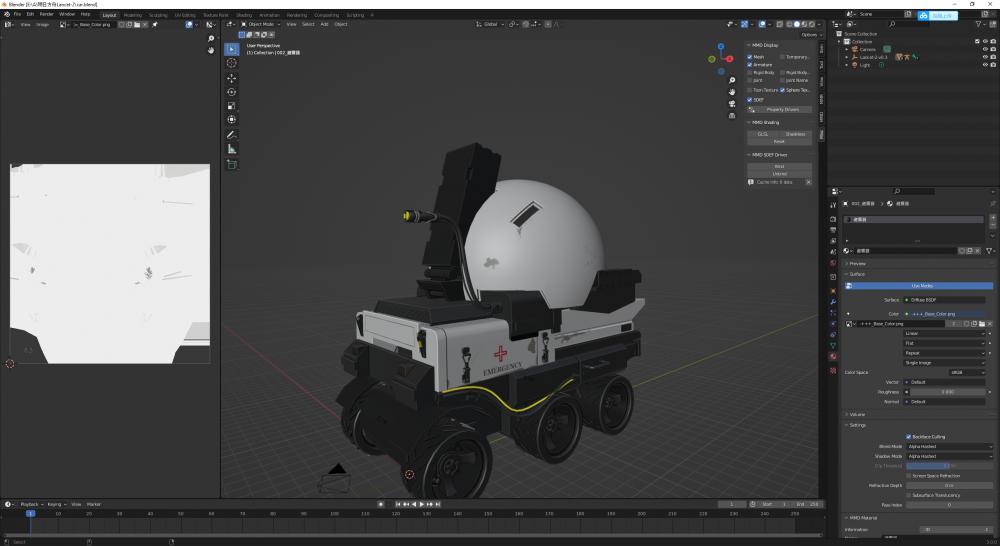Image resolution: width=1000 pixels, height=546 pixels.
Task: Pin the image in the image editor
Action: click(x=155, y=24)
